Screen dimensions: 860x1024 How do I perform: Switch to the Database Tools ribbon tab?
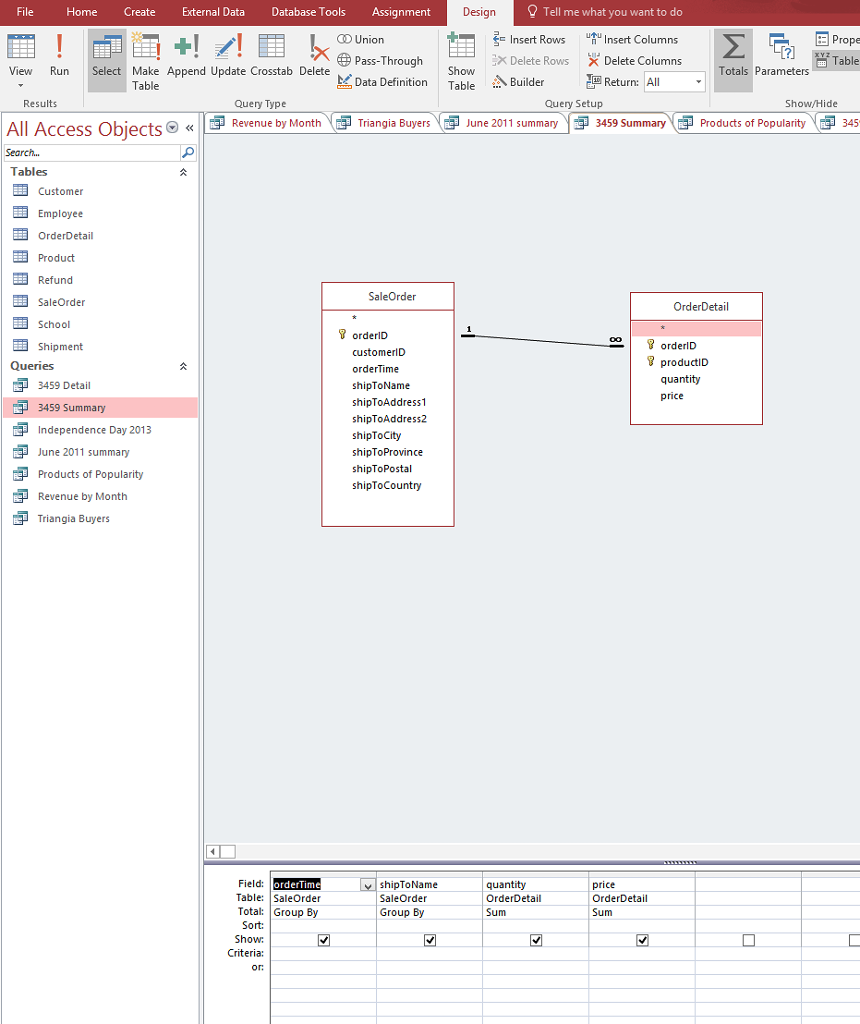coord(308,12)
